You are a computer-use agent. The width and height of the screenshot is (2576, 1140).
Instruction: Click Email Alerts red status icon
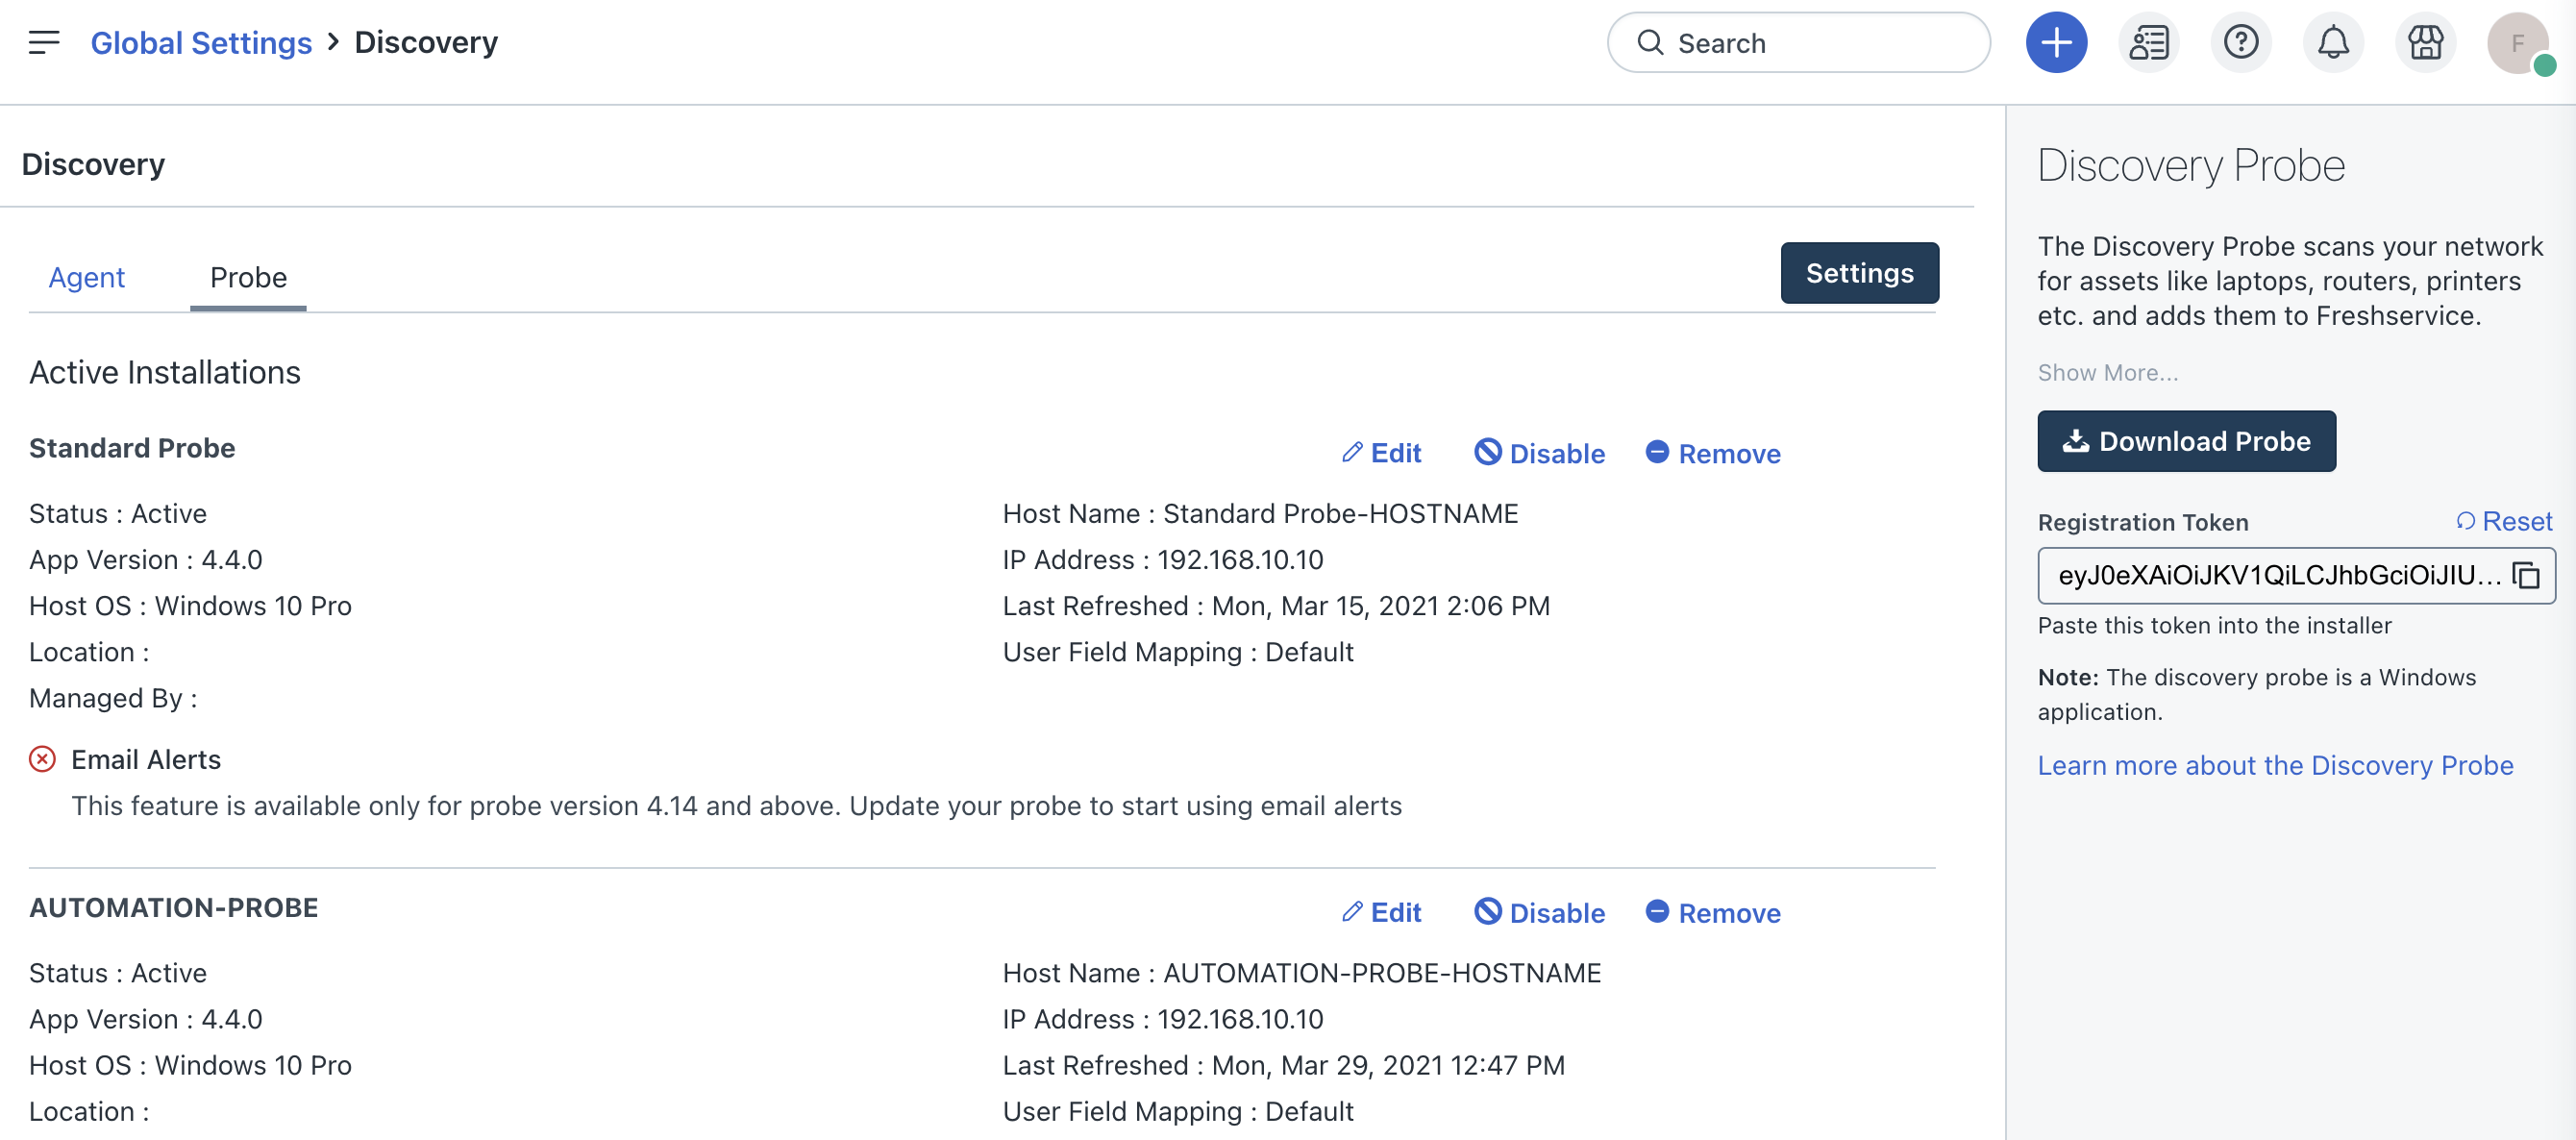click(x=42, y=759)
